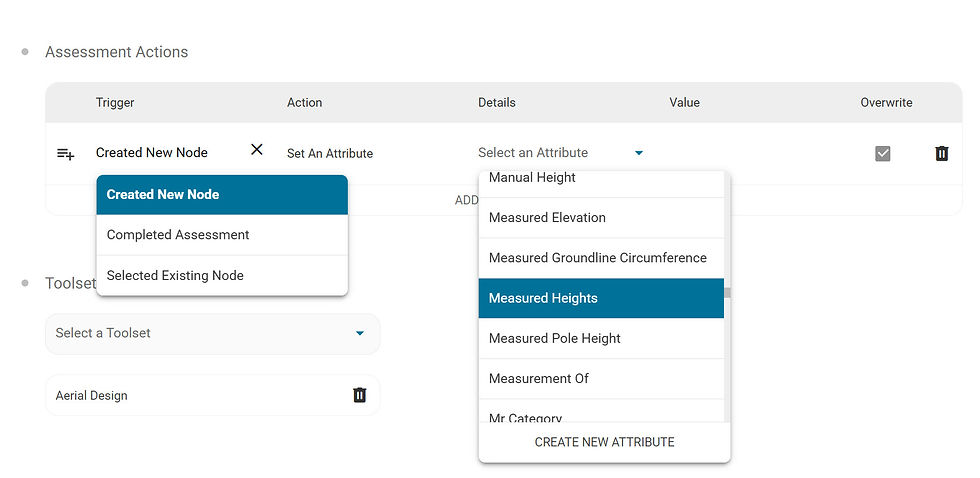Choose Selected Existing Node trigger option
The image size is (980, 478).
[x=222, y=276]
